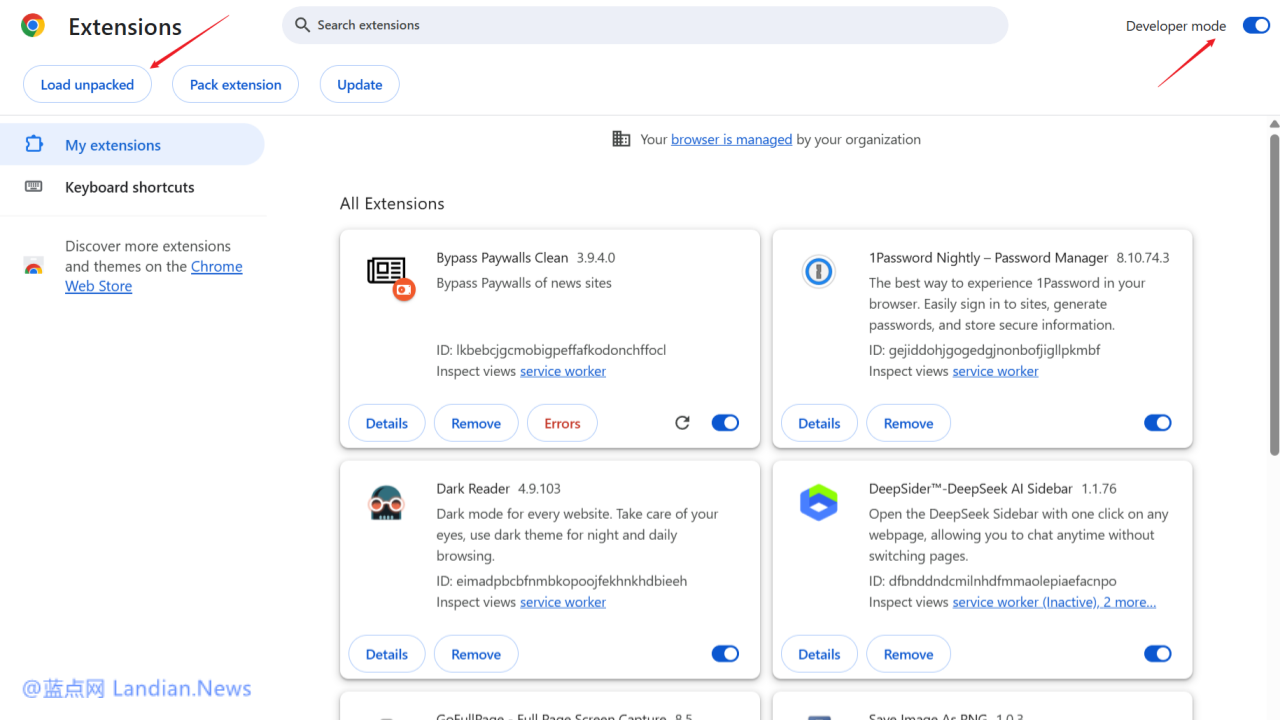This screenshot has width=1280, height=720.
Task: Click the managed organization building icon
Action: click(621, 139)
